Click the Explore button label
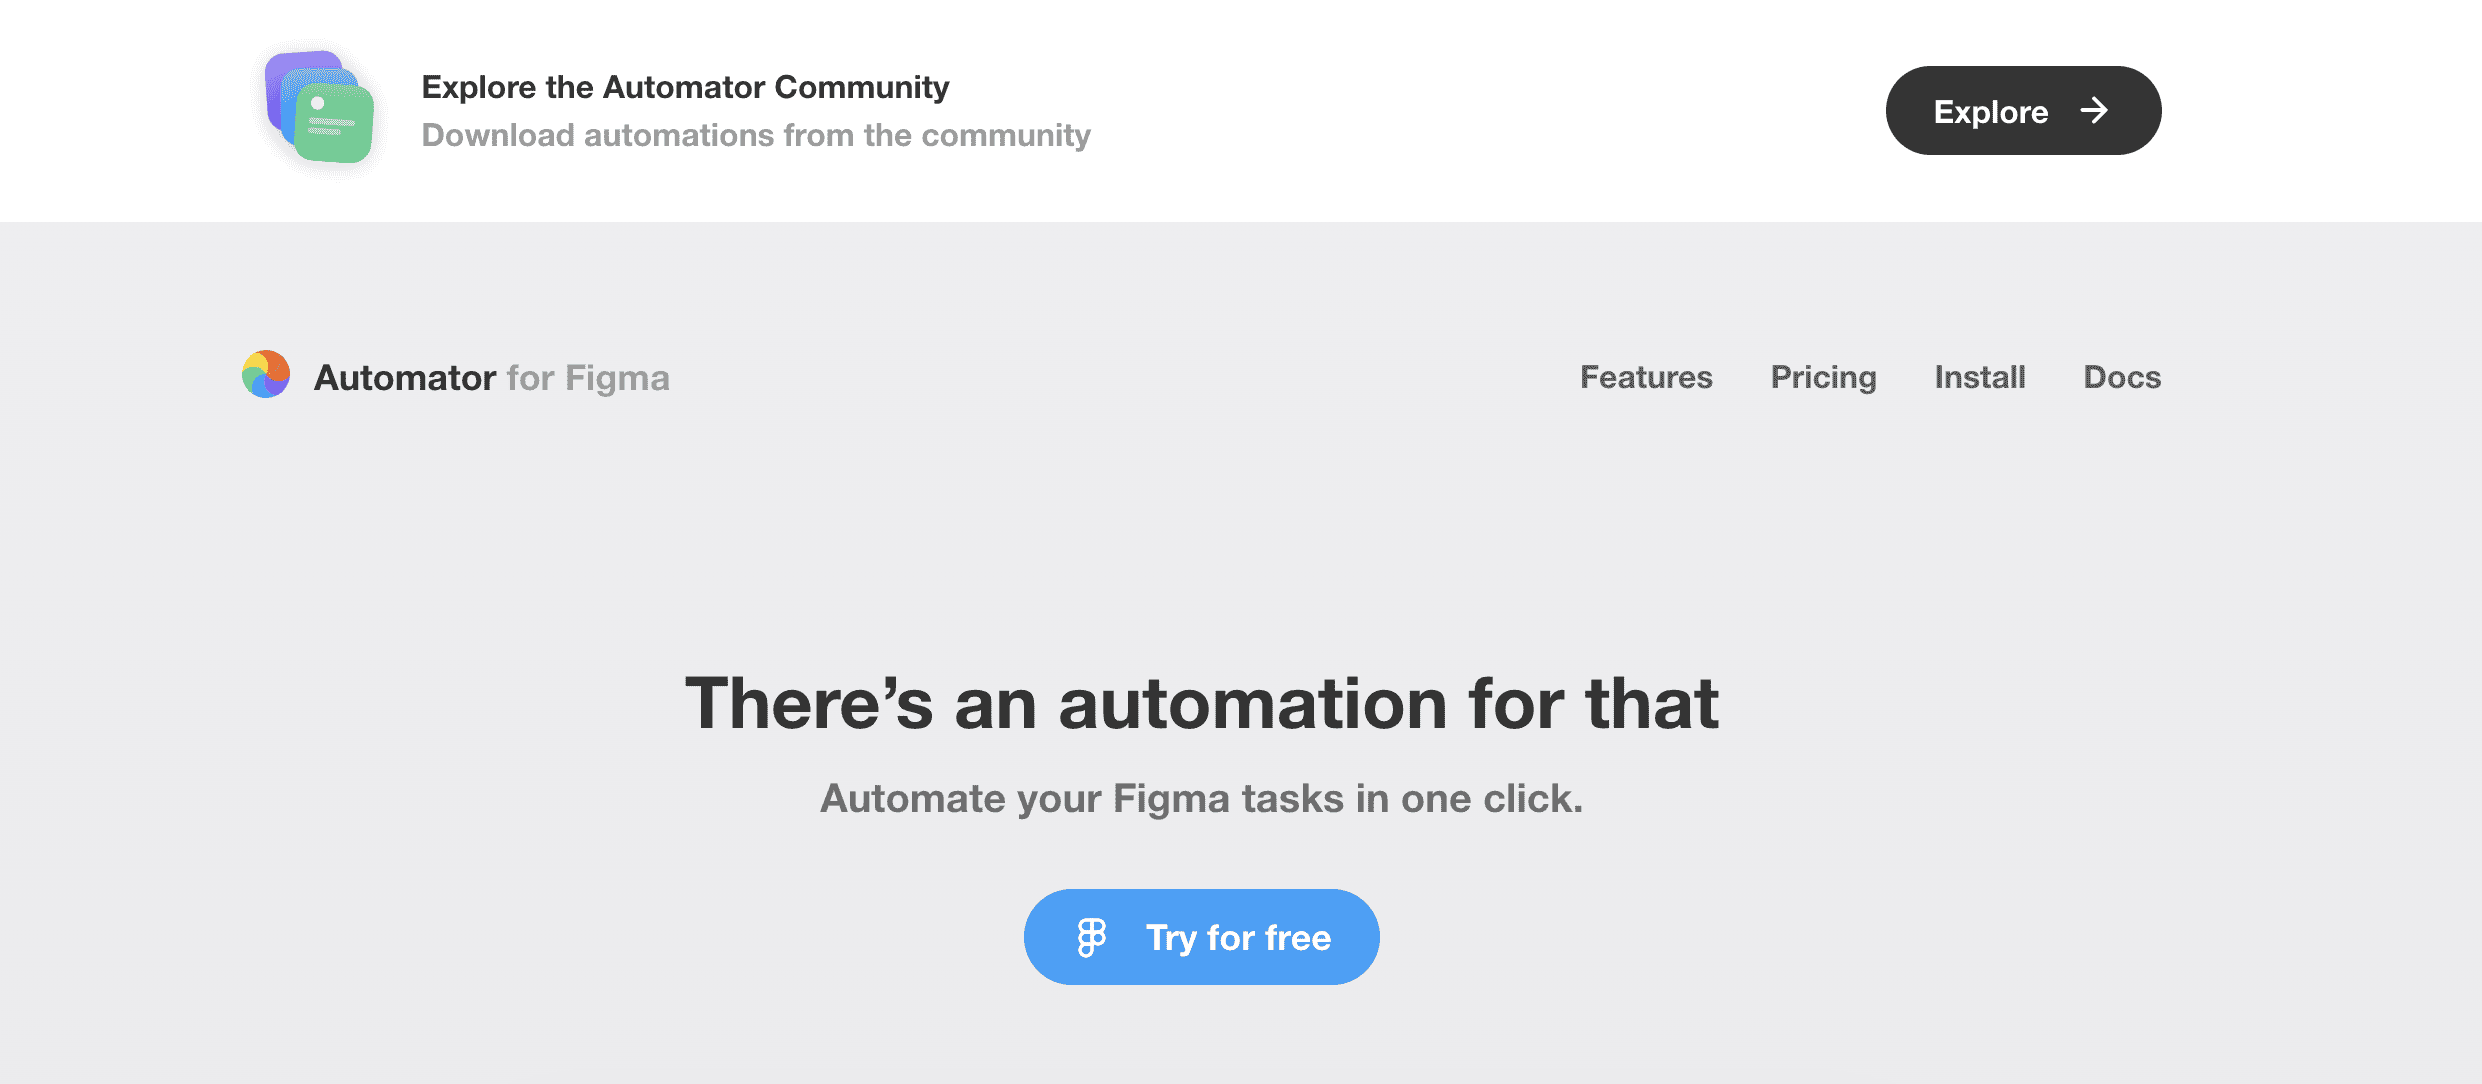Image resolution: width=2482 pixels, height=1084 pixels. (x=1990, y=111)
